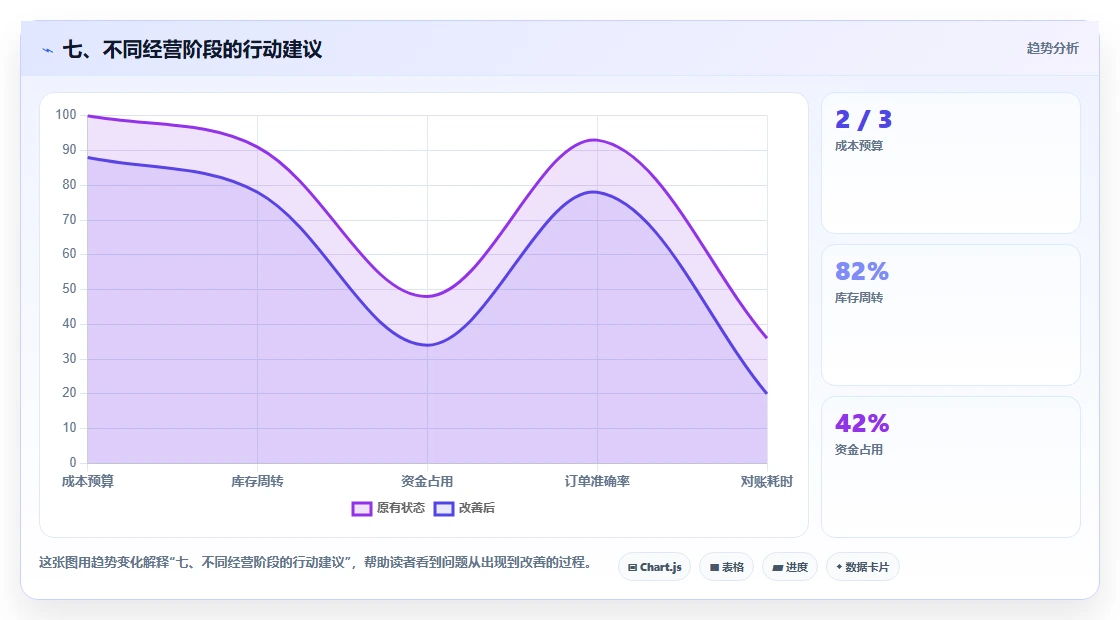Click the chart description sentence below the chart
The width and height of the screenshot is (1120, 620).
point(316,562)
